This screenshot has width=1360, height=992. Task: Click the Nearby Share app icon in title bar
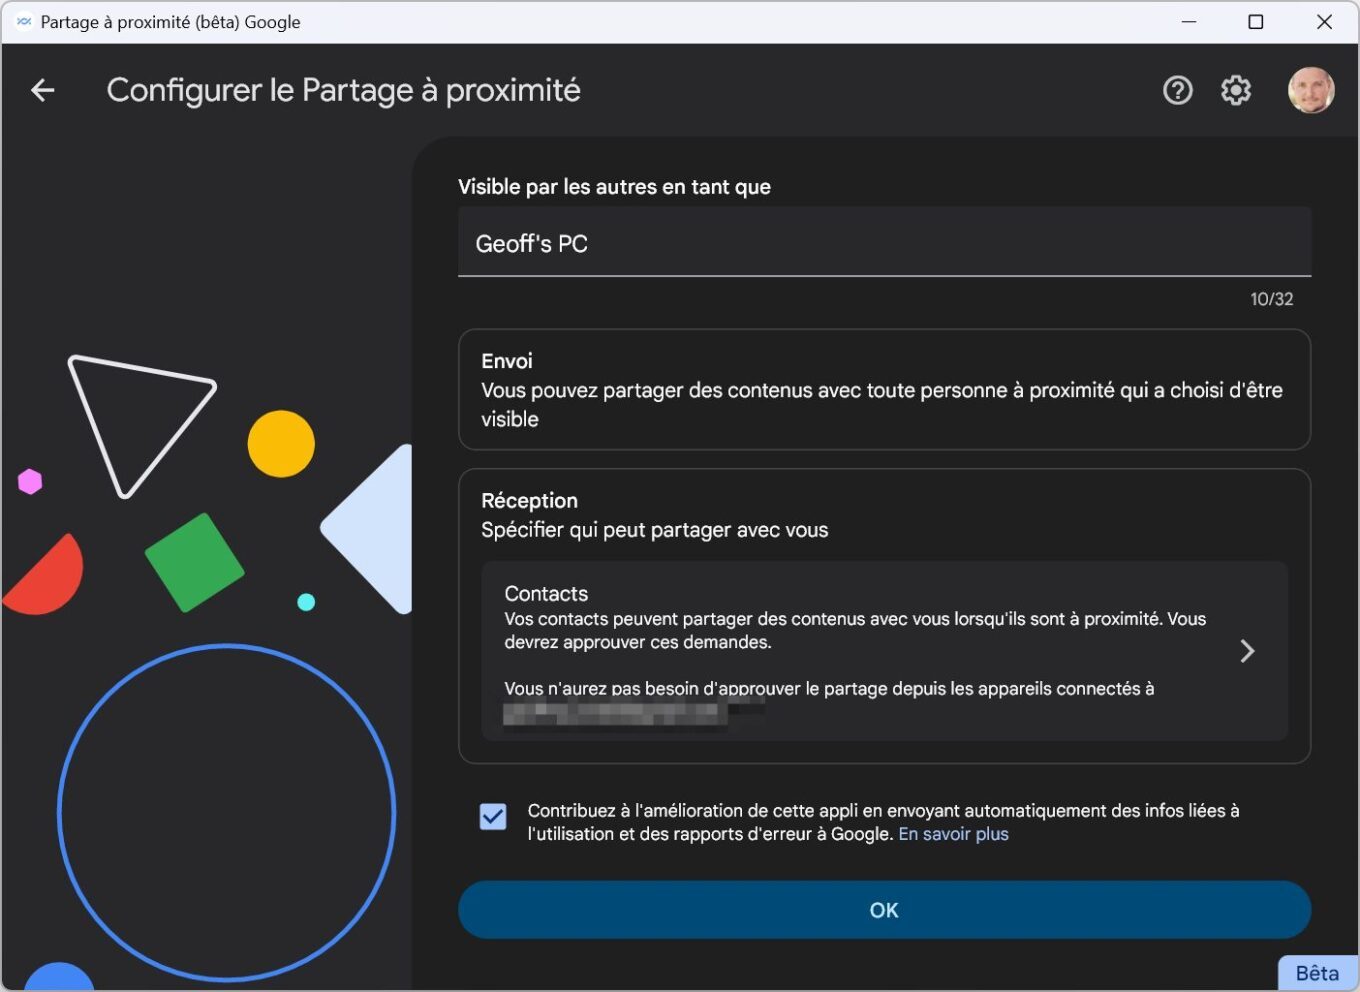pos(24,22)
